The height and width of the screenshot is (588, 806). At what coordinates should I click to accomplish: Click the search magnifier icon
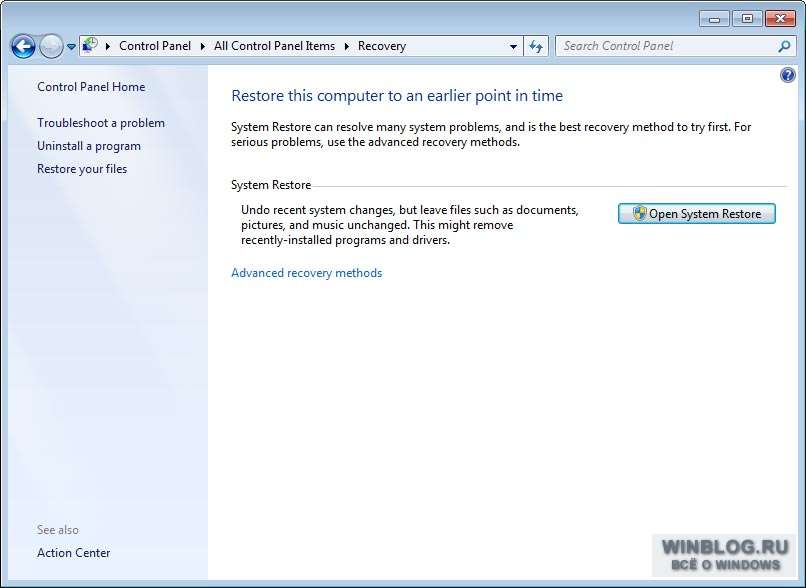[784, 46]
